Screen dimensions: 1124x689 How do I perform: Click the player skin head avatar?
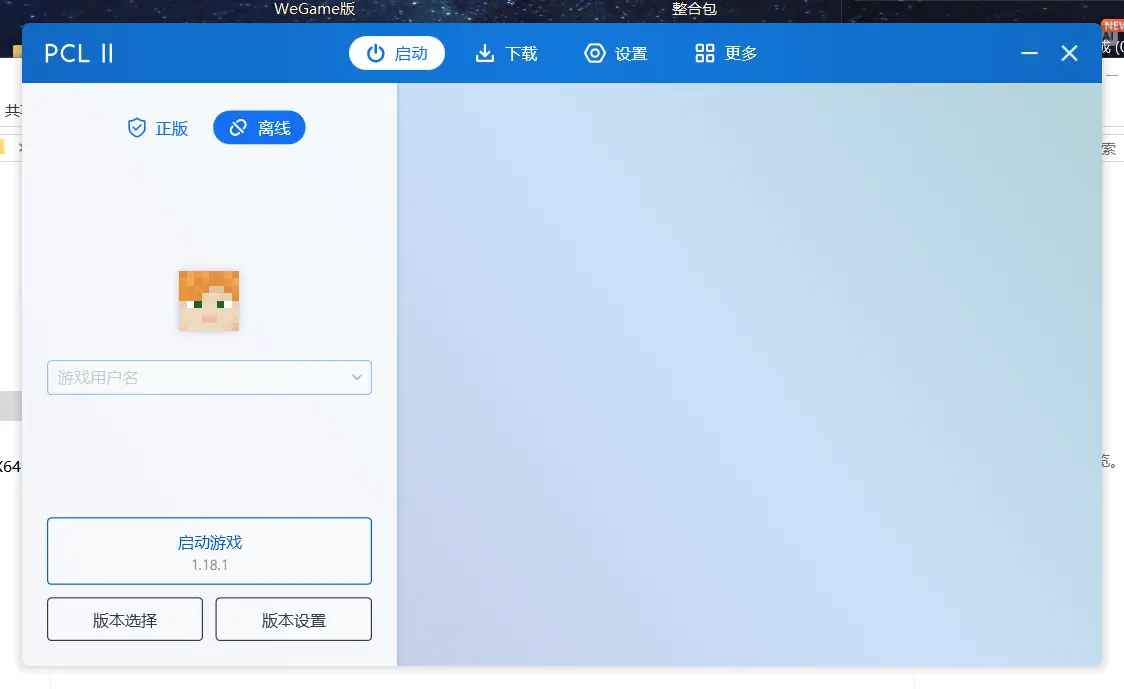click(x=209, y=300)
